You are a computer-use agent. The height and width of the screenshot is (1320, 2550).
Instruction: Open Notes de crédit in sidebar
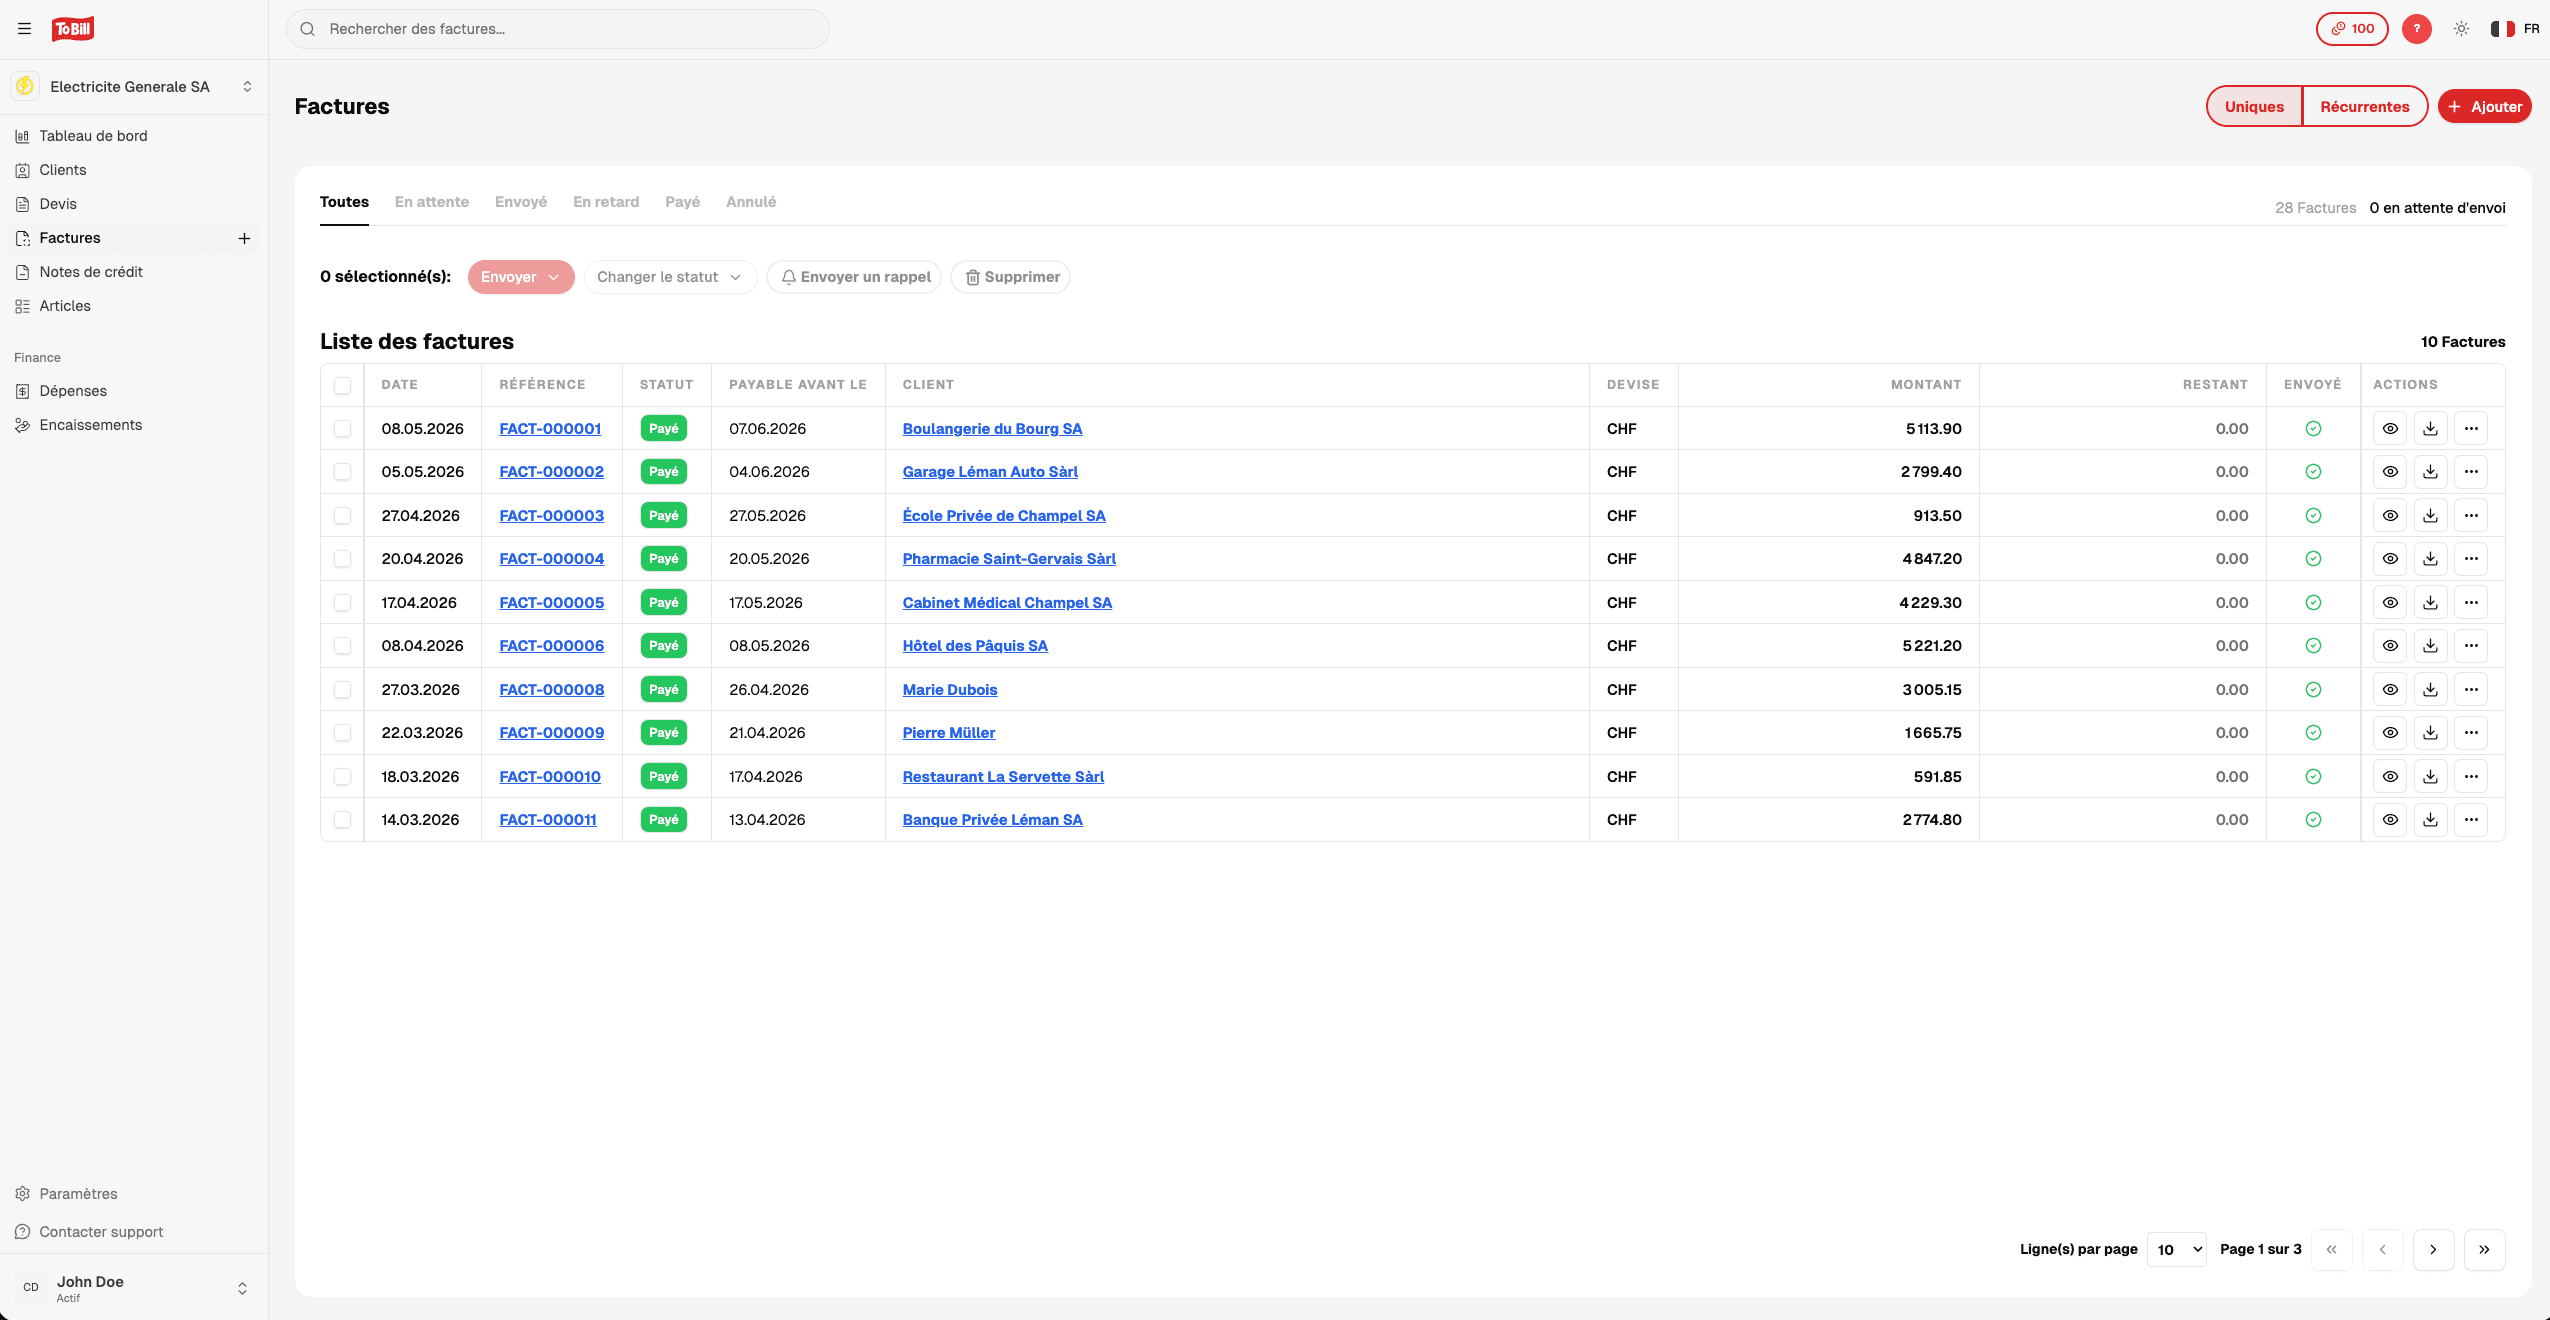click(x=134, y=272)
